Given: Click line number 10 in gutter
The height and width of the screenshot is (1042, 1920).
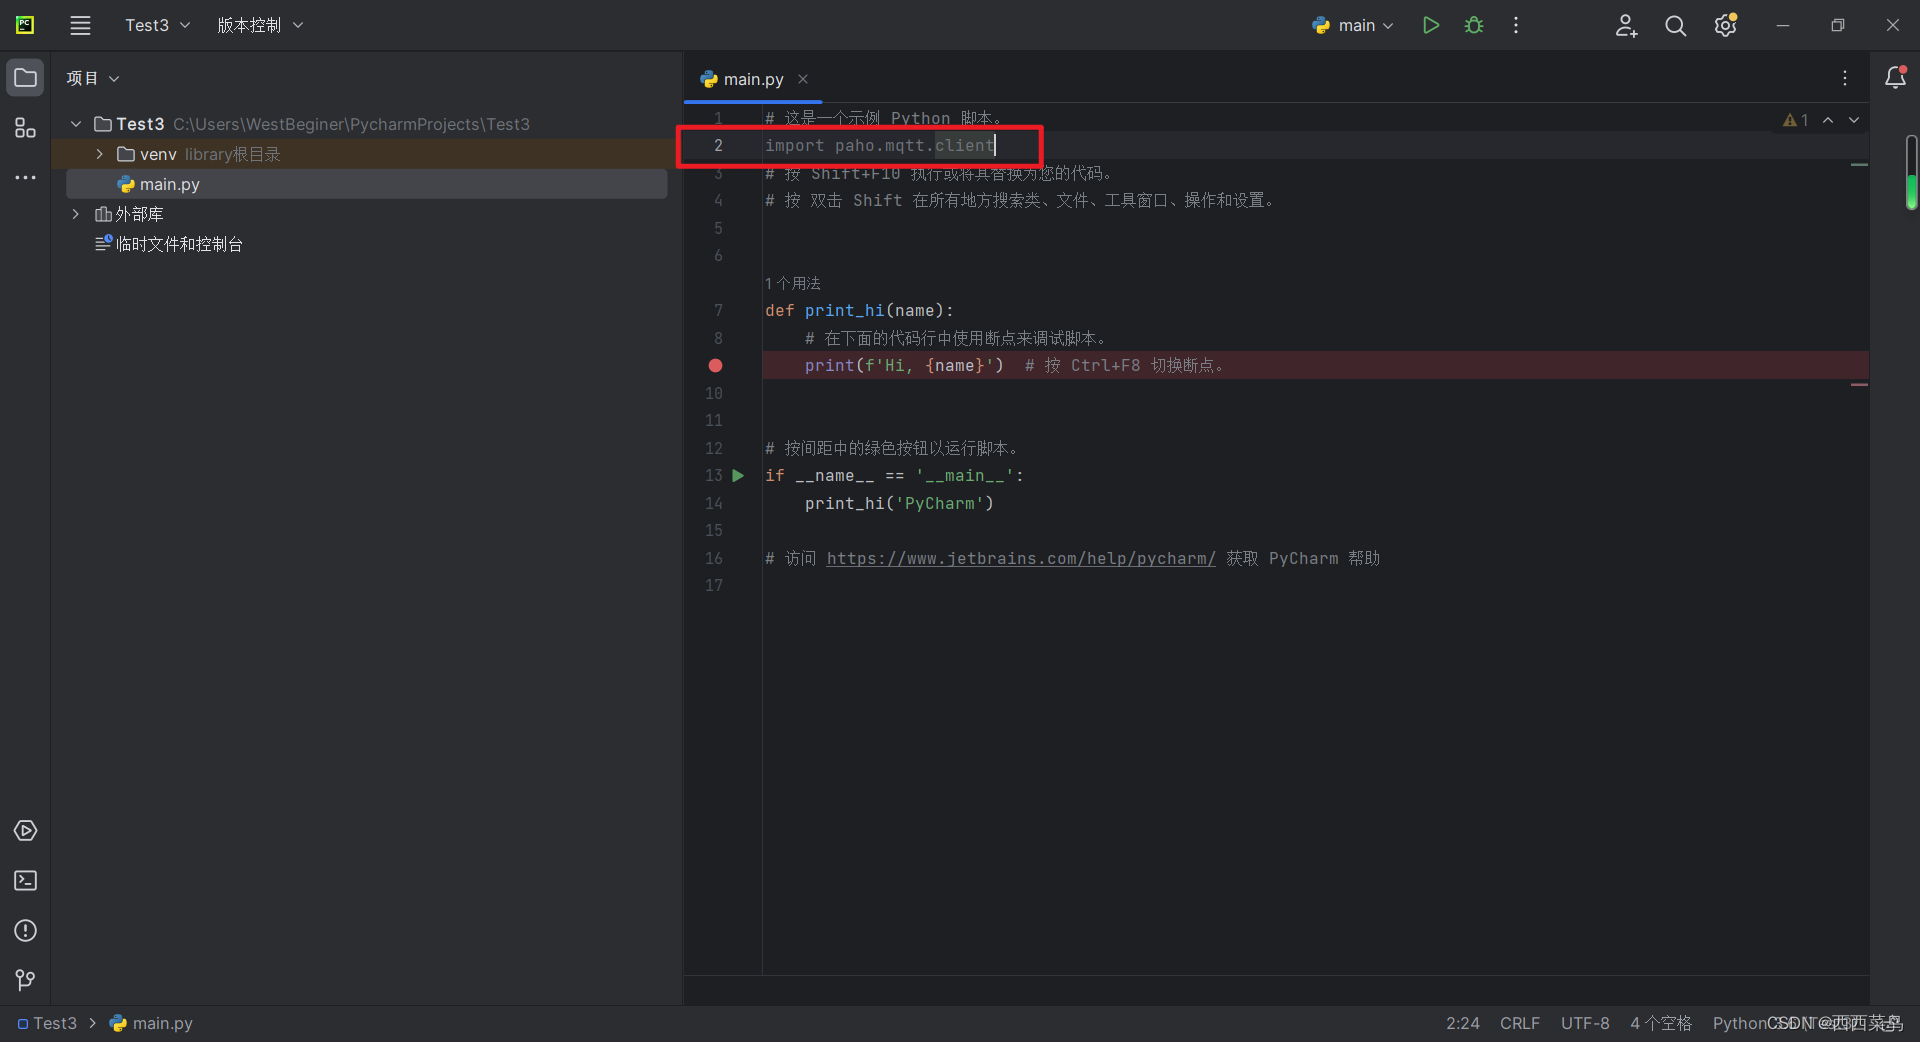Looking at the screenshot, I should pyautogui.click(x=713, y=394).
